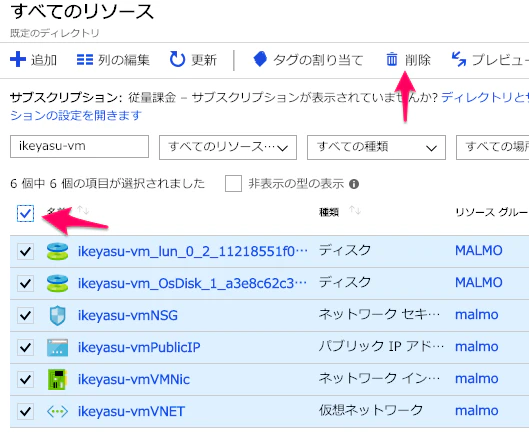529x441 pixels.
Task: Open the ikeyasu-vmNSG resource link
Action: tap(128, 315)
